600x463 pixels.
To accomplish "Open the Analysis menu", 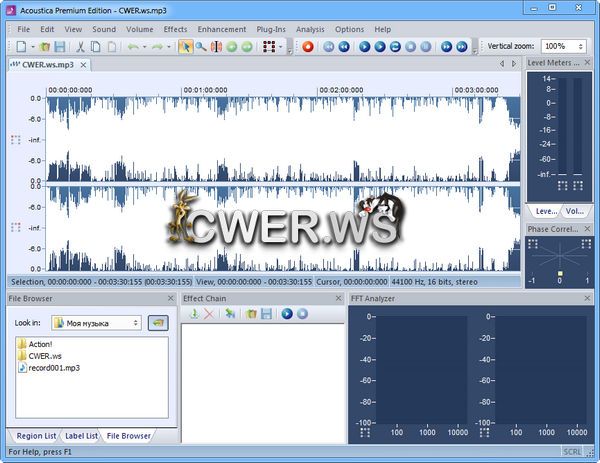I will pos(310,29).
